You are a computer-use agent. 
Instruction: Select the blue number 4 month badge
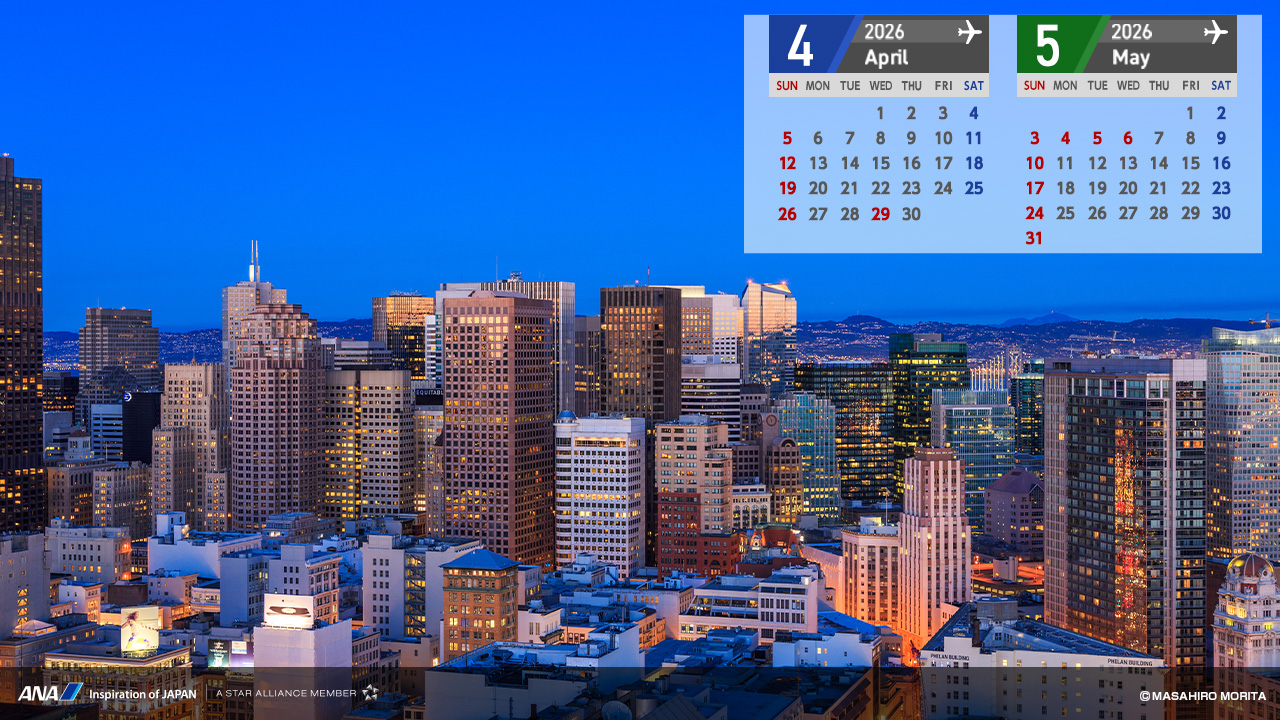point(800,45)
